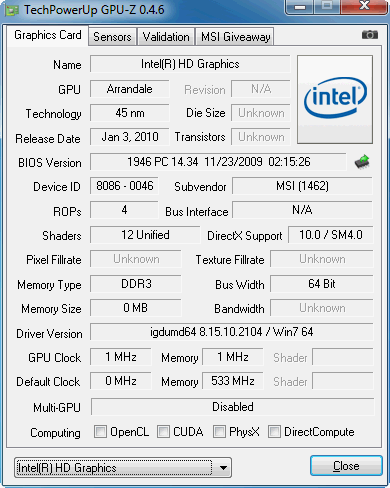The width and height of the screenshot is (390, 488).
Task: Open the Validation tab
Action: pyautogui.click(x=166, y=37)
